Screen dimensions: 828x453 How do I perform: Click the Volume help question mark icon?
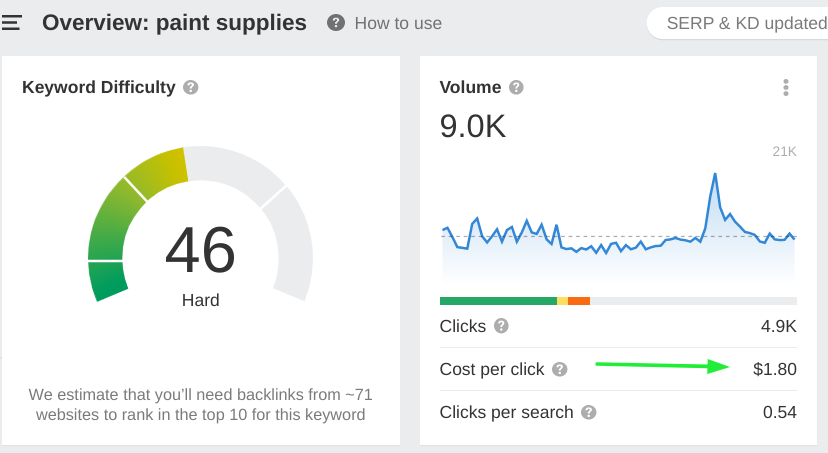point(516,88)
